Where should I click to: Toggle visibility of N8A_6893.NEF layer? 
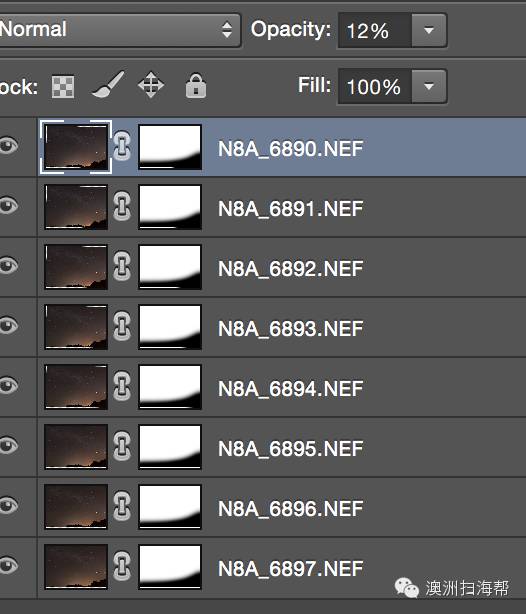click(x=8, y=325)
